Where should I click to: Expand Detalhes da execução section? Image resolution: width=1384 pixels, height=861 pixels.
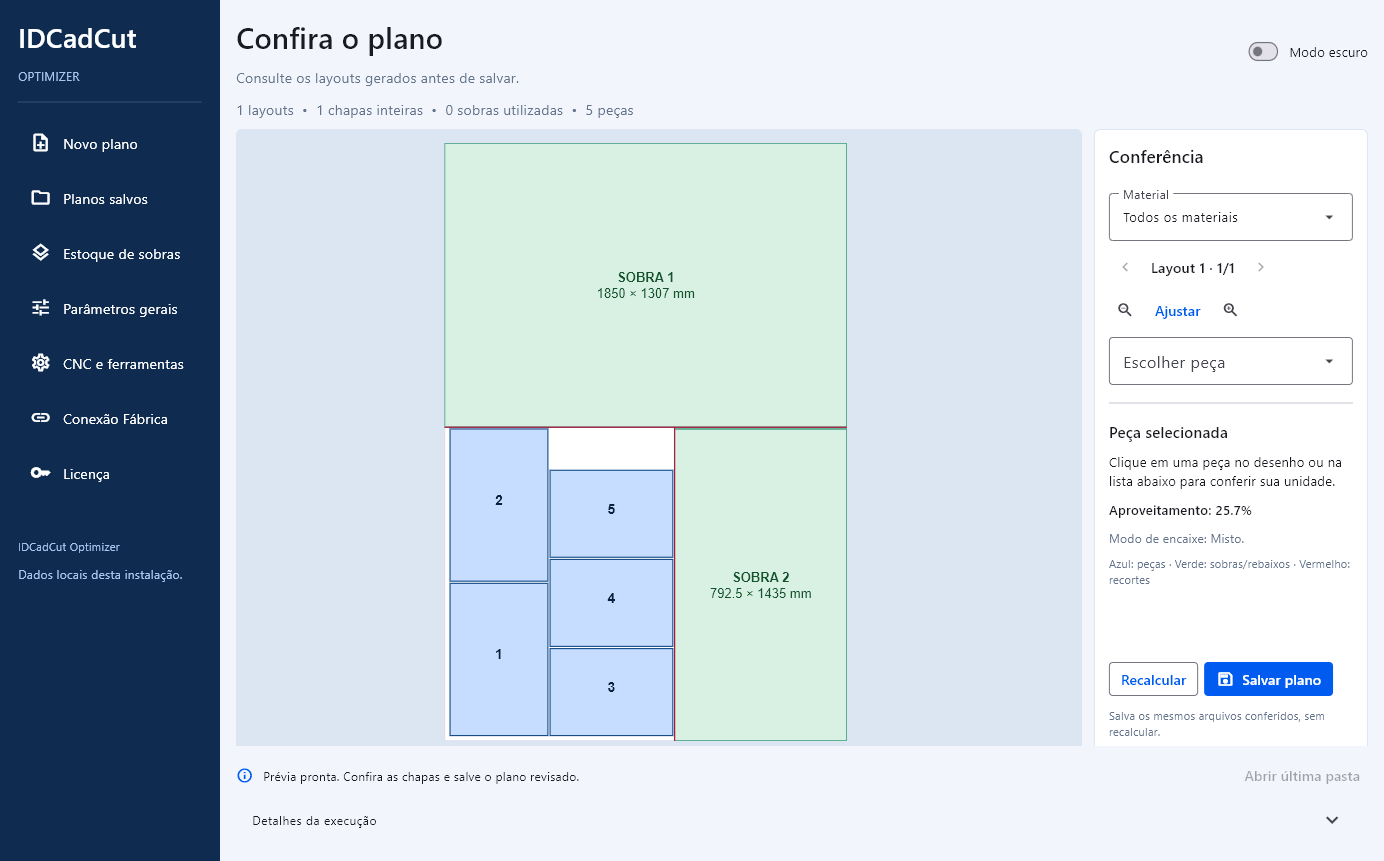point(795,820)
